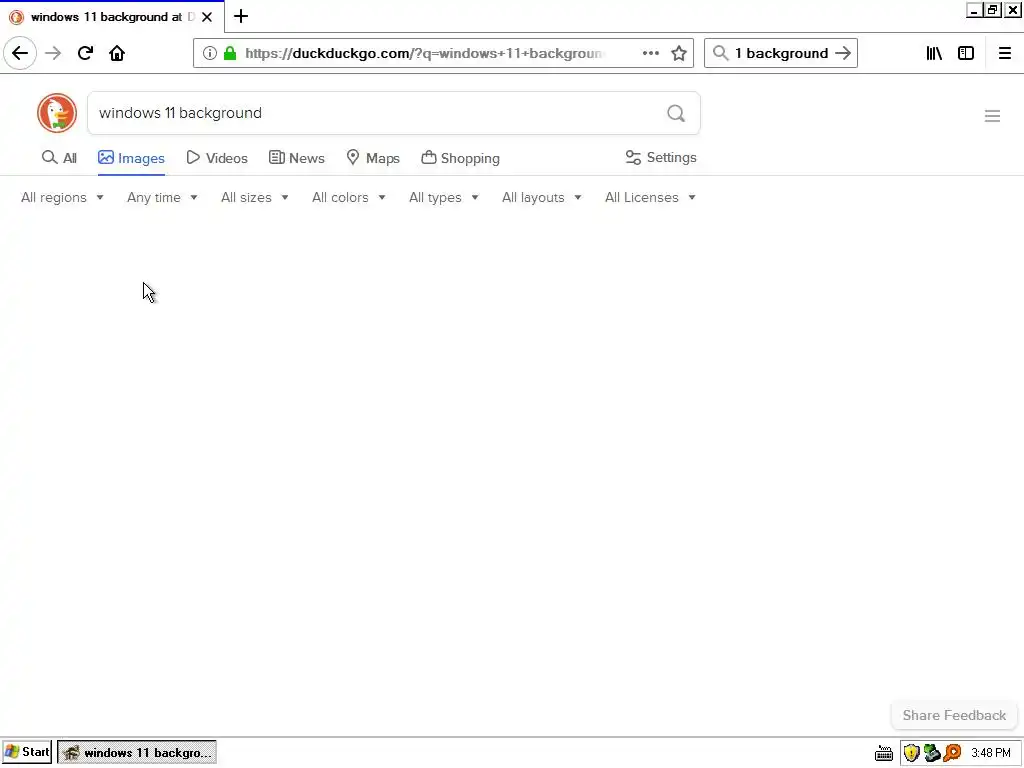Close the windows 11 background tab
Viewport: 1024px width, 768px height.
pos(207,17)
